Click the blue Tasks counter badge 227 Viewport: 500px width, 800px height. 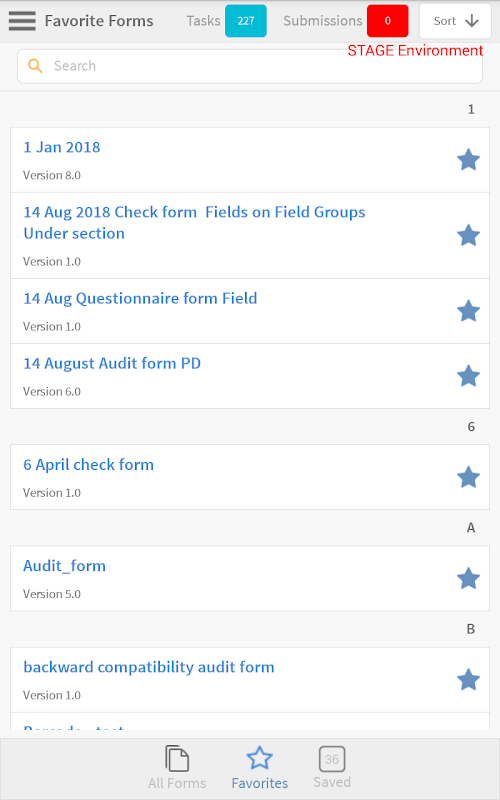246,21
